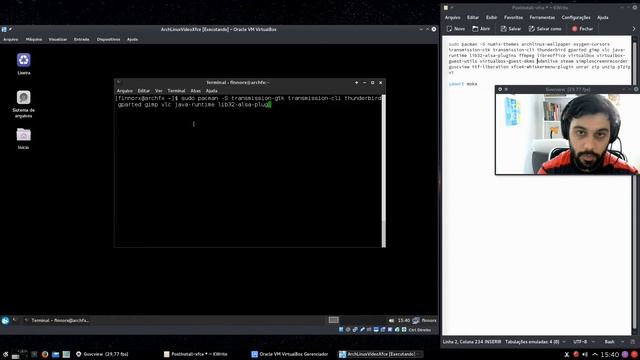Select Terminal task in Xfce panel
The width and height of the screenshot is (640, 360).
click(56, 320)
